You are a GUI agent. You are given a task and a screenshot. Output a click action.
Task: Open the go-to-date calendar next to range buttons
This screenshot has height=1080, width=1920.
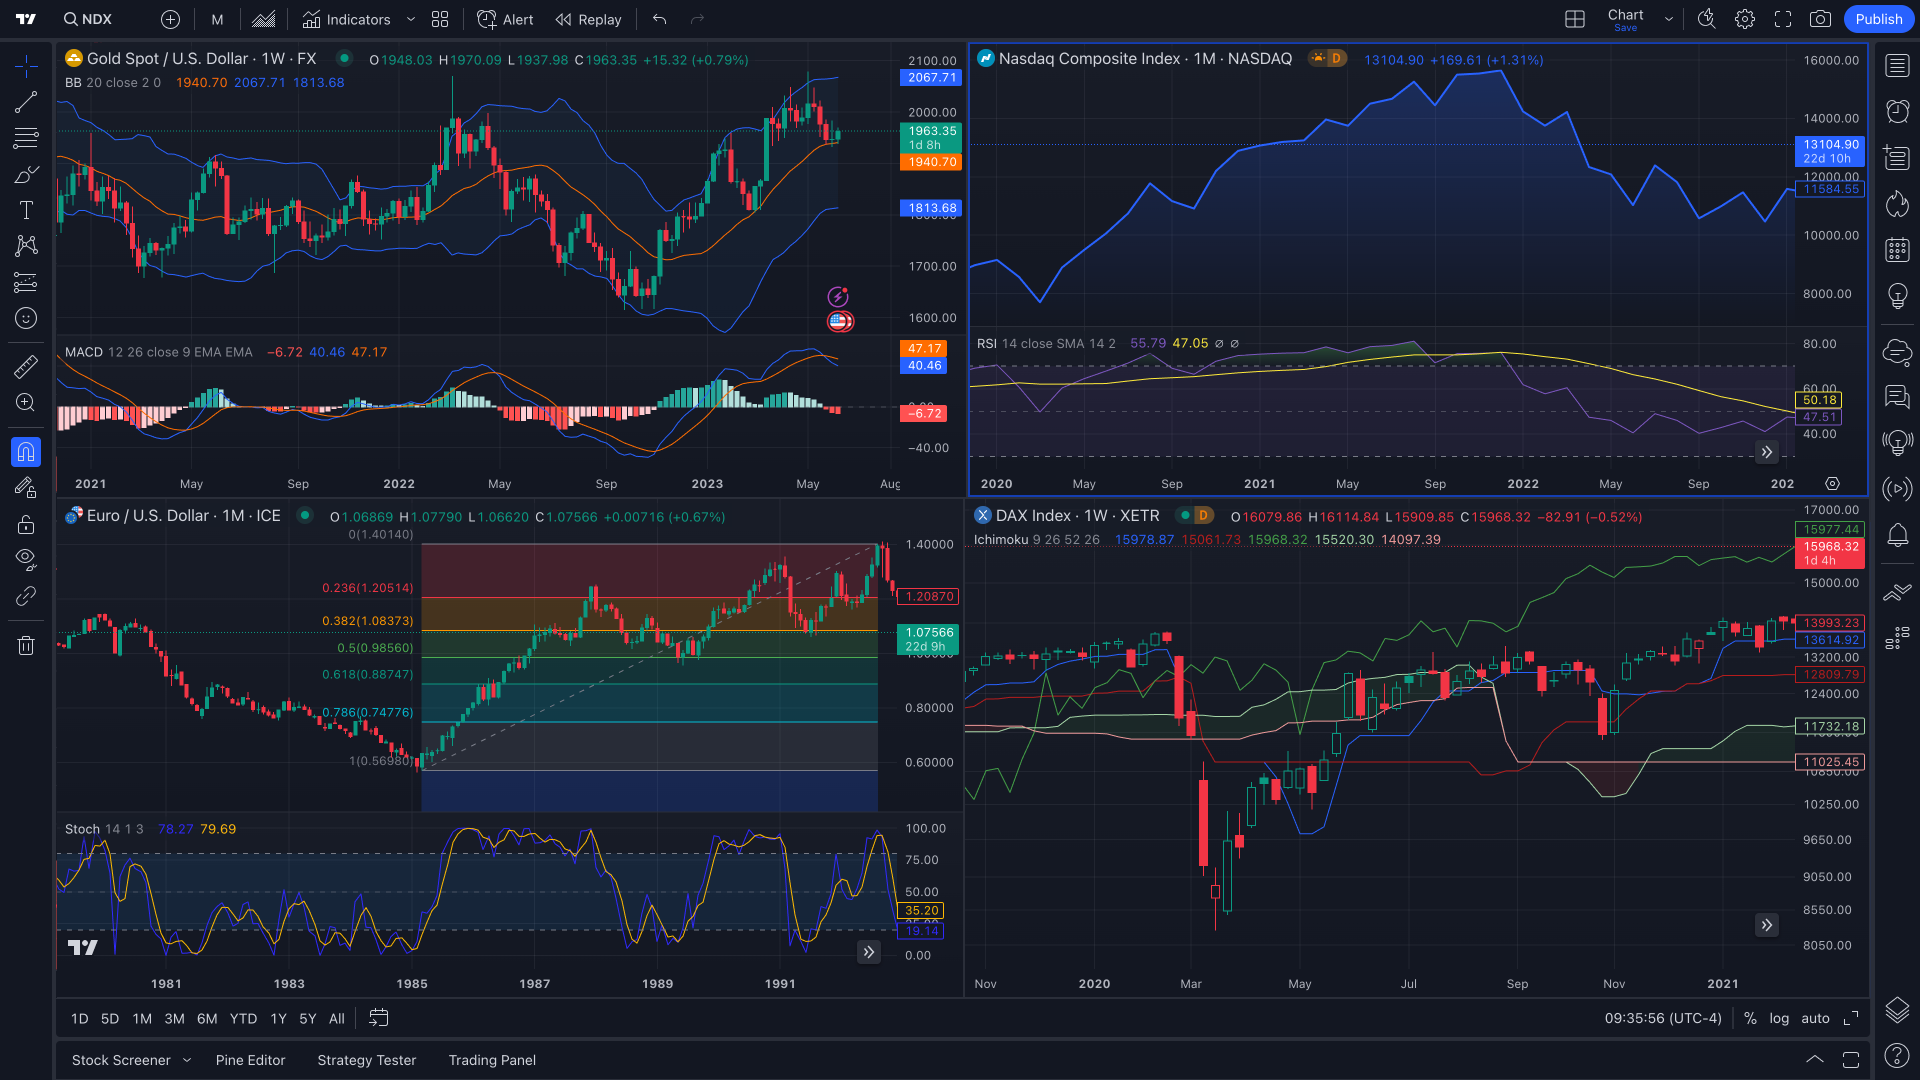click(379, 1018)
